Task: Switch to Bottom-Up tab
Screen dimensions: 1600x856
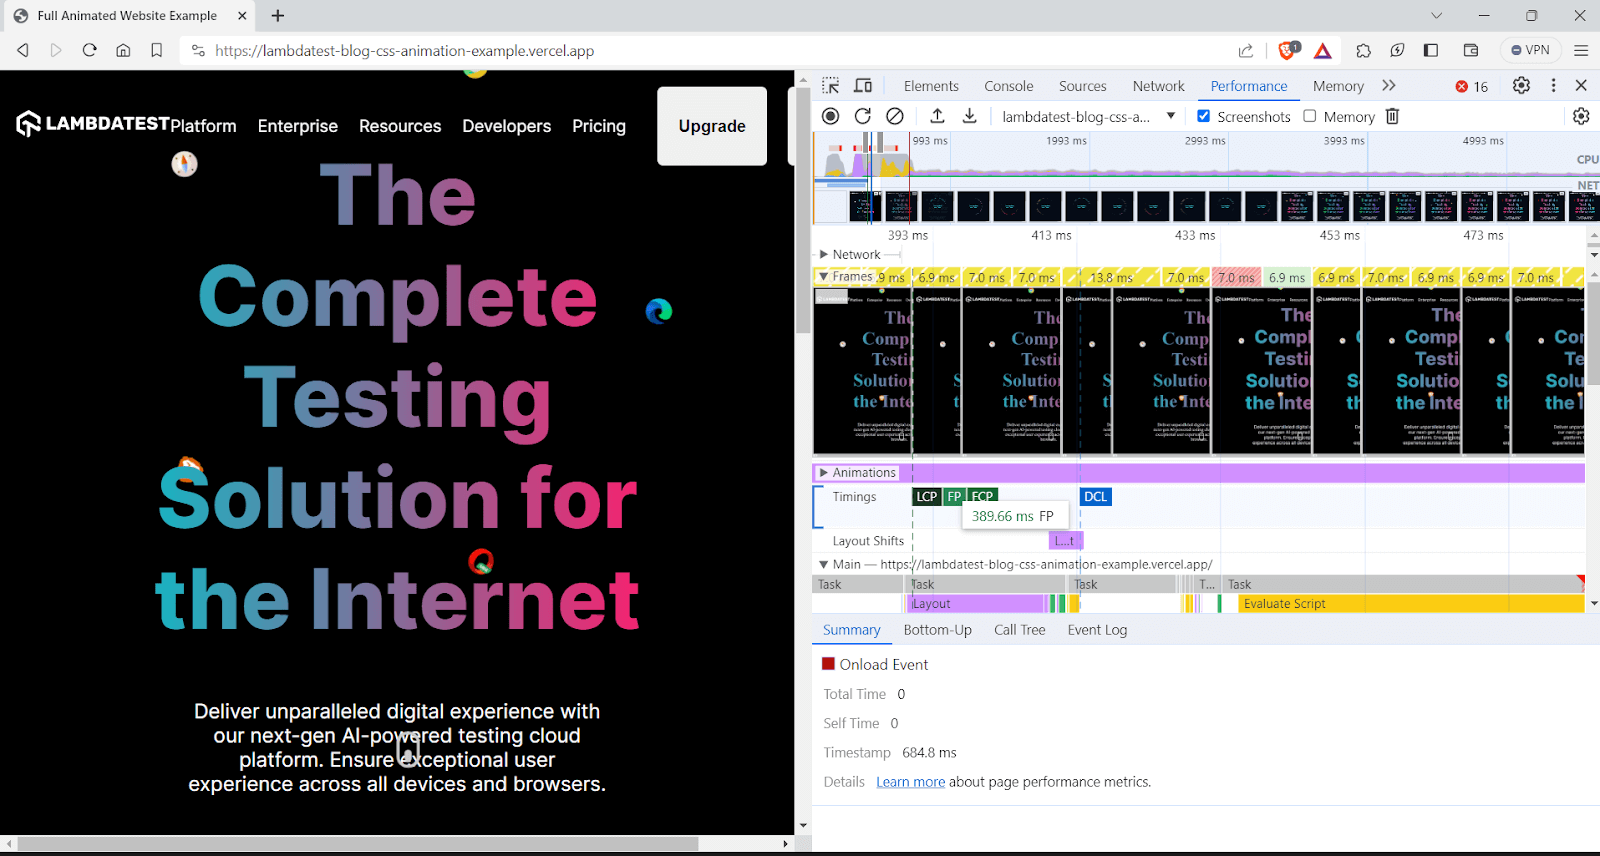Action: 938,630
